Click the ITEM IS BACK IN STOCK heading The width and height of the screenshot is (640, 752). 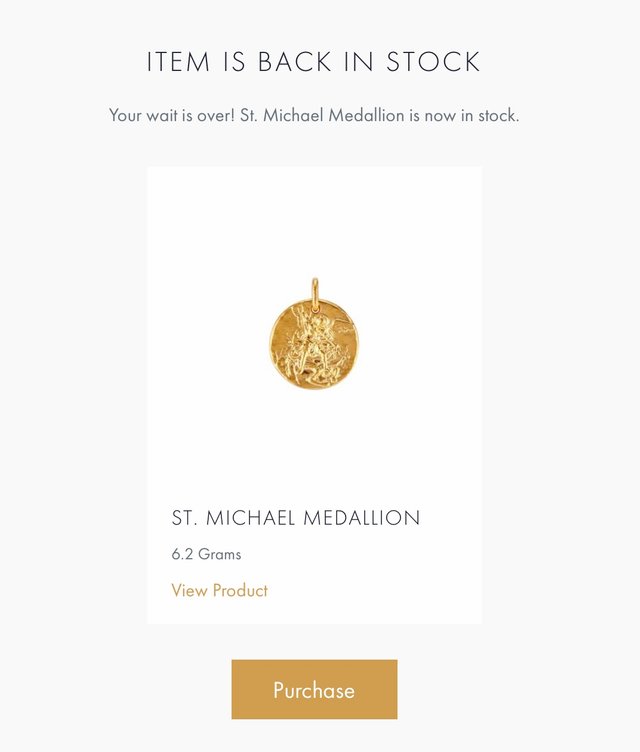pos(313,61)
